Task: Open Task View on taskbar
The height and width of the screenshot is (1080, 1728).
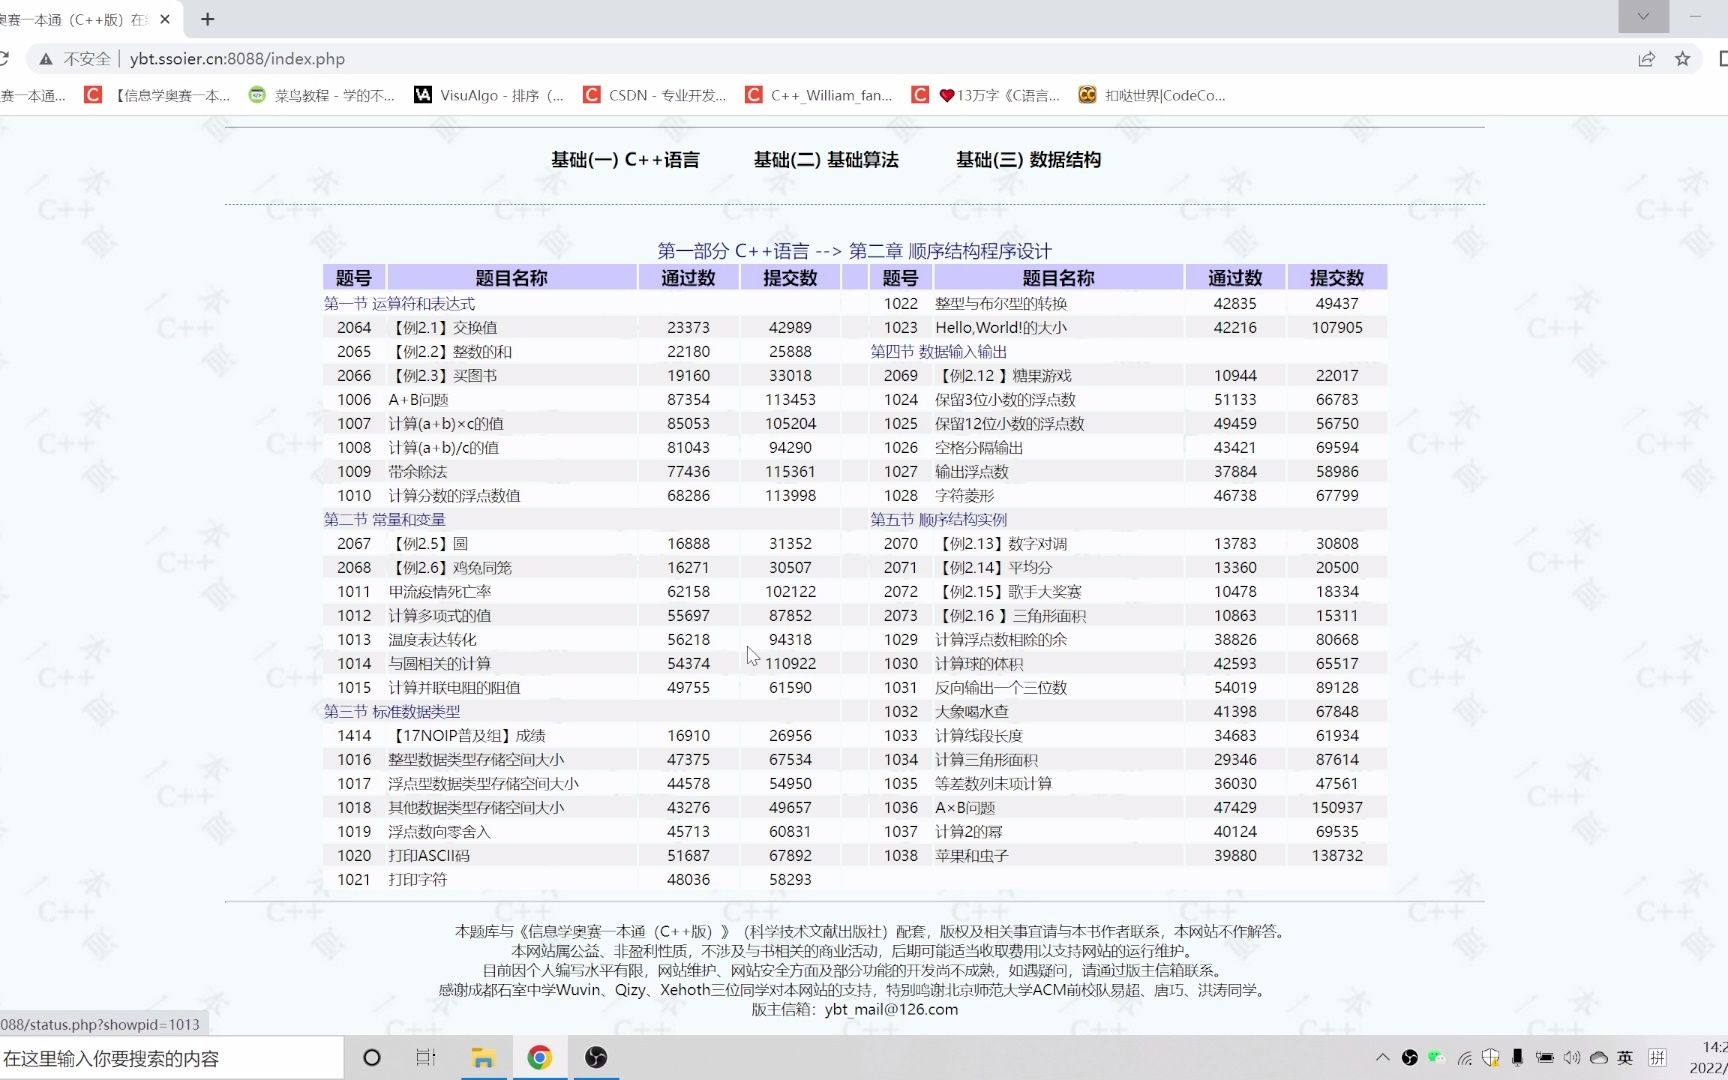Action: click(x=426, y=1058)
